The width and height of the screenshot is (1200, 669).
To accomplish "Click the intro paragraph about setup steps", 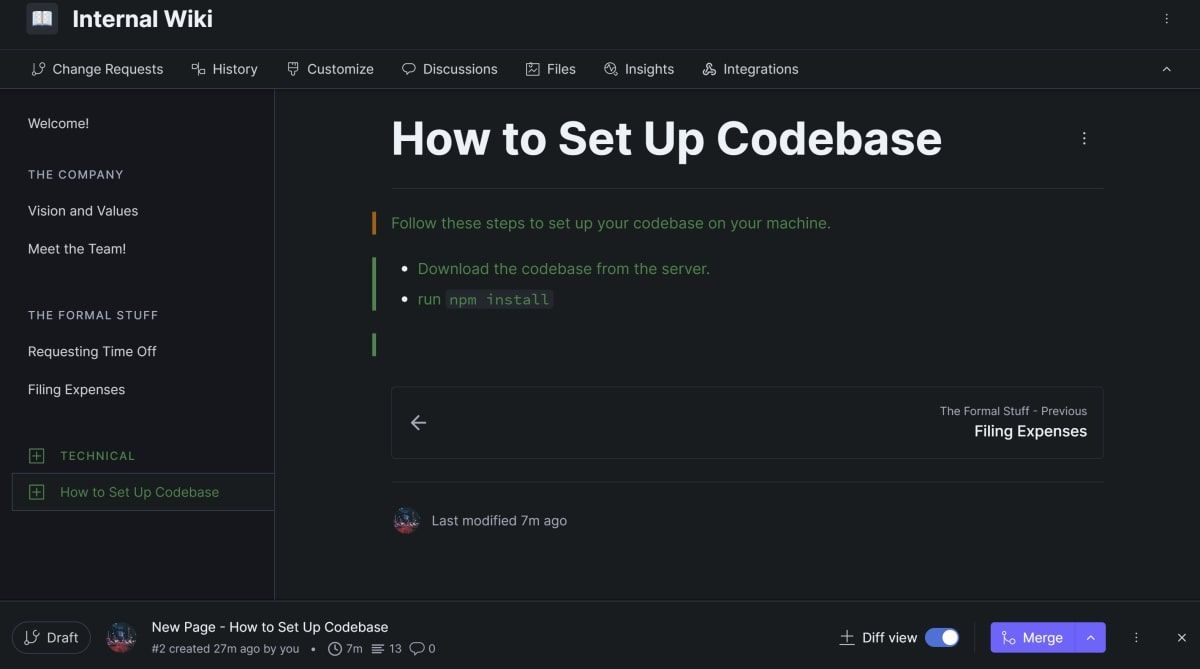I will click(x=611, y=223).
